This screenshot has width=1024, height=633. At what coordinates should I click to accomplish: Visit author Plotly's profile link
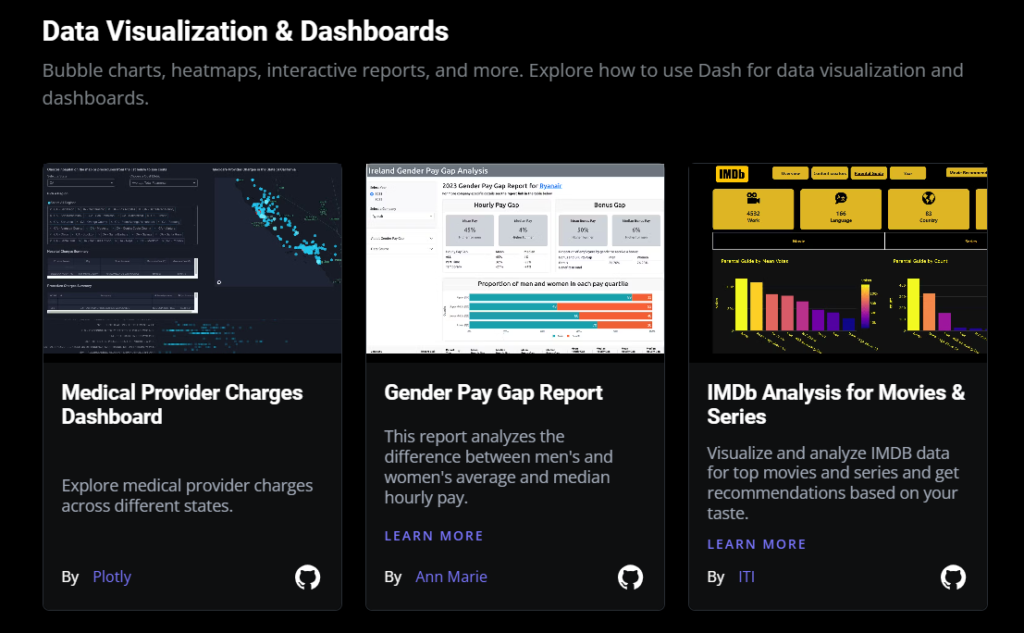111,577
